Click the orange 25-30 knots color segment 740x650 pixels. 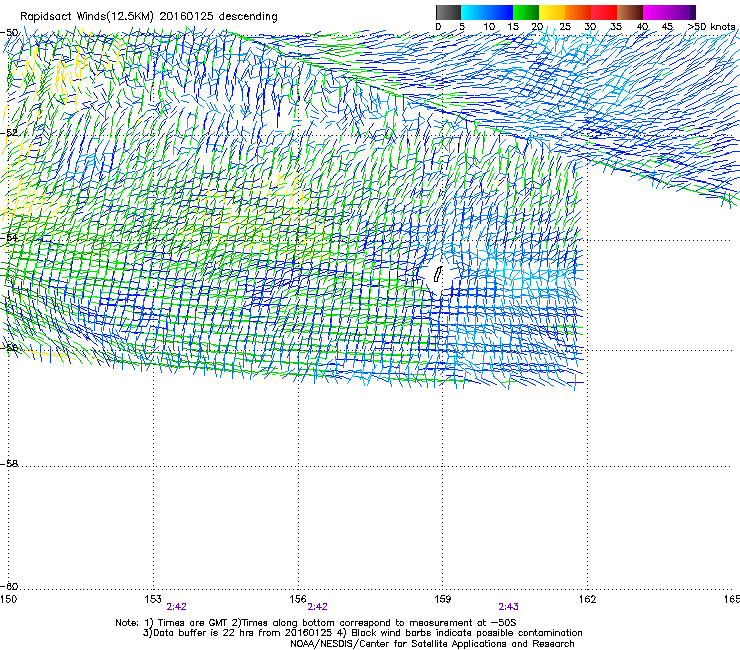(x=578, y=12)
